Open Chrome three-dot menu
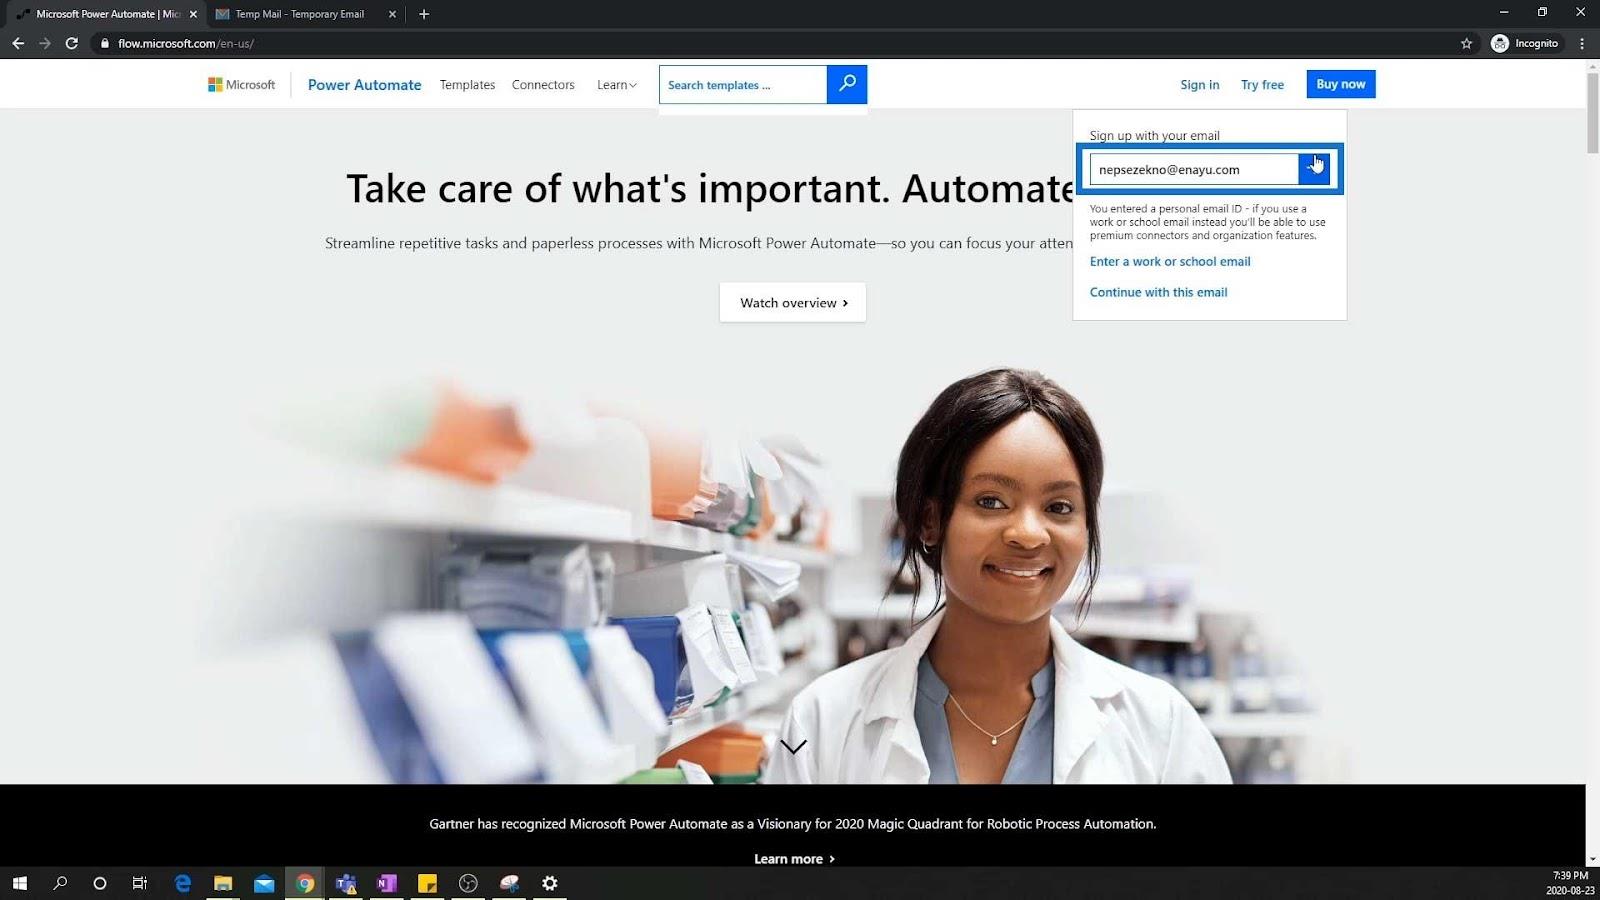The width and height of the screenshot is (1600, 900). pos(1582,43)
